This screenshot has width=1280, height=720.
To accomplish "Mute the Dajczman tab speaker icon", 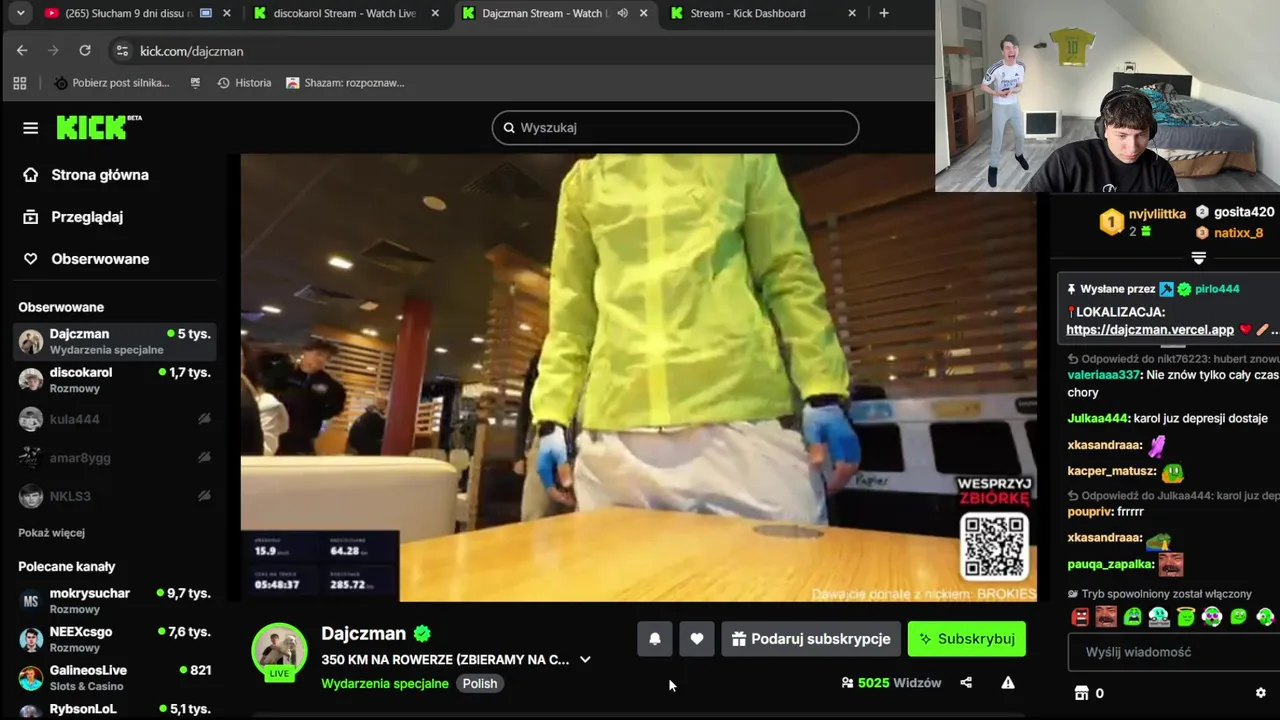I will click(622, 13).
